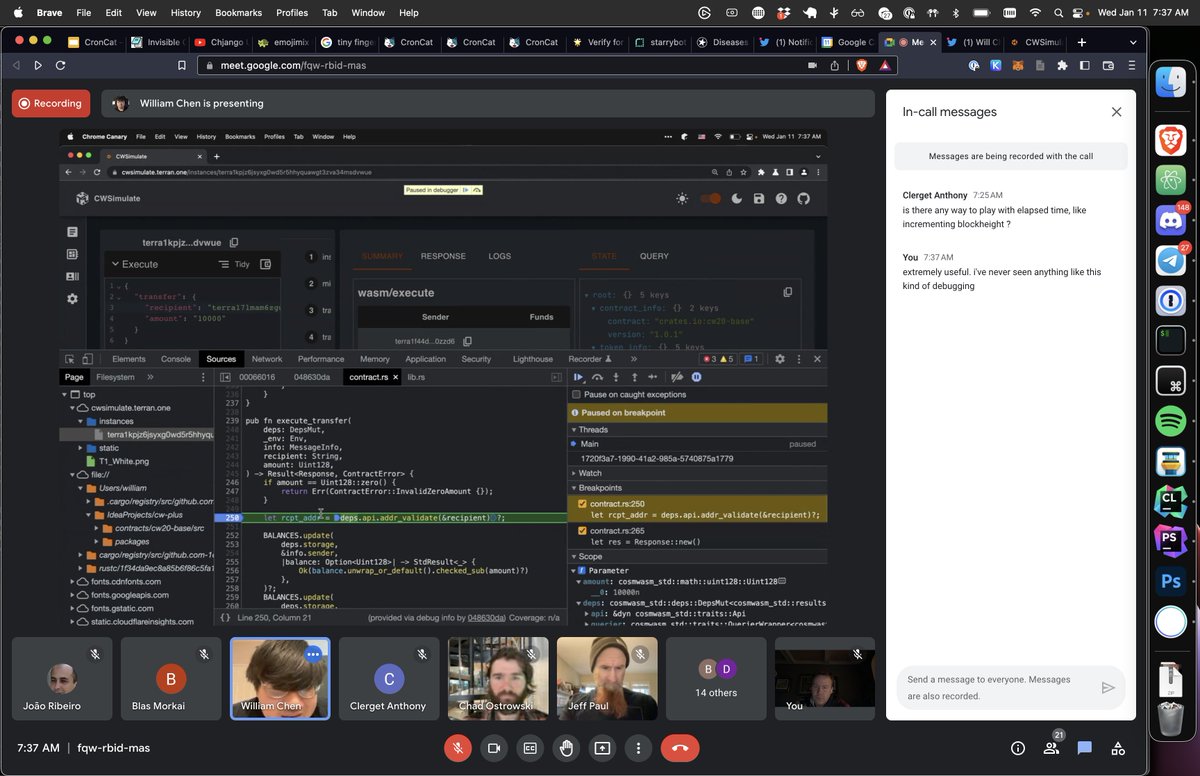The image size is (1200, 776).
Task: Click the Brave Shields lion icon in address bar
Action: click(861, 65)
